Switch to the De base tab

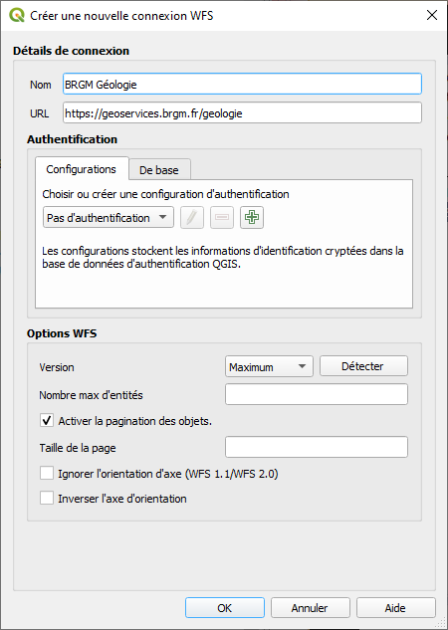(x=159, y=170)
